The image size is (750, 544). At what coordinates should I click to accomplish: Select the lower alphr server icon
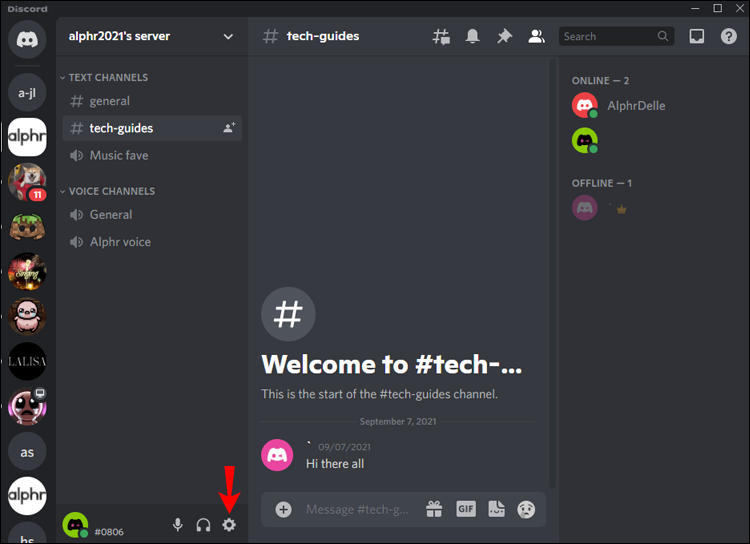27,496
